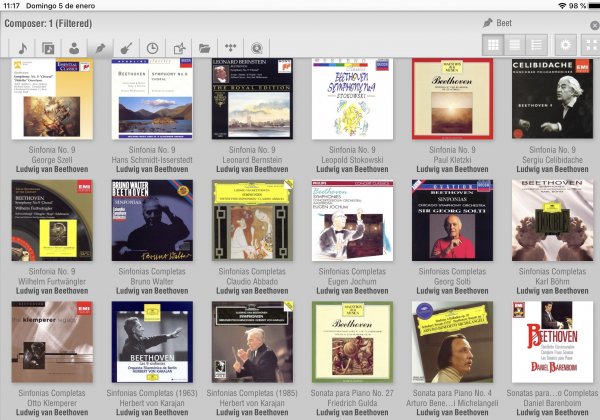This screenshot has width=600, height=420.
Task: Select 'Sonatas para…o Completas' title text
Action: (552, 393)
